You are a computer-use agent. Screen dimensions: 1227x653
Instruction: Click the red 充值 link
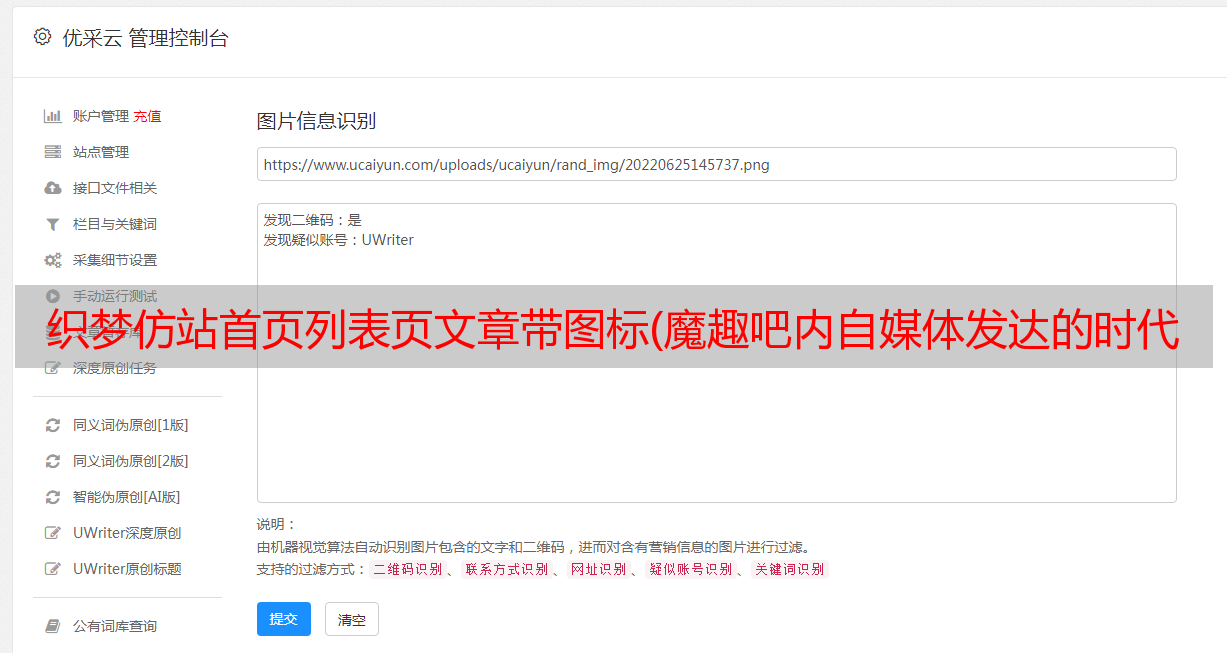[147, 116]
